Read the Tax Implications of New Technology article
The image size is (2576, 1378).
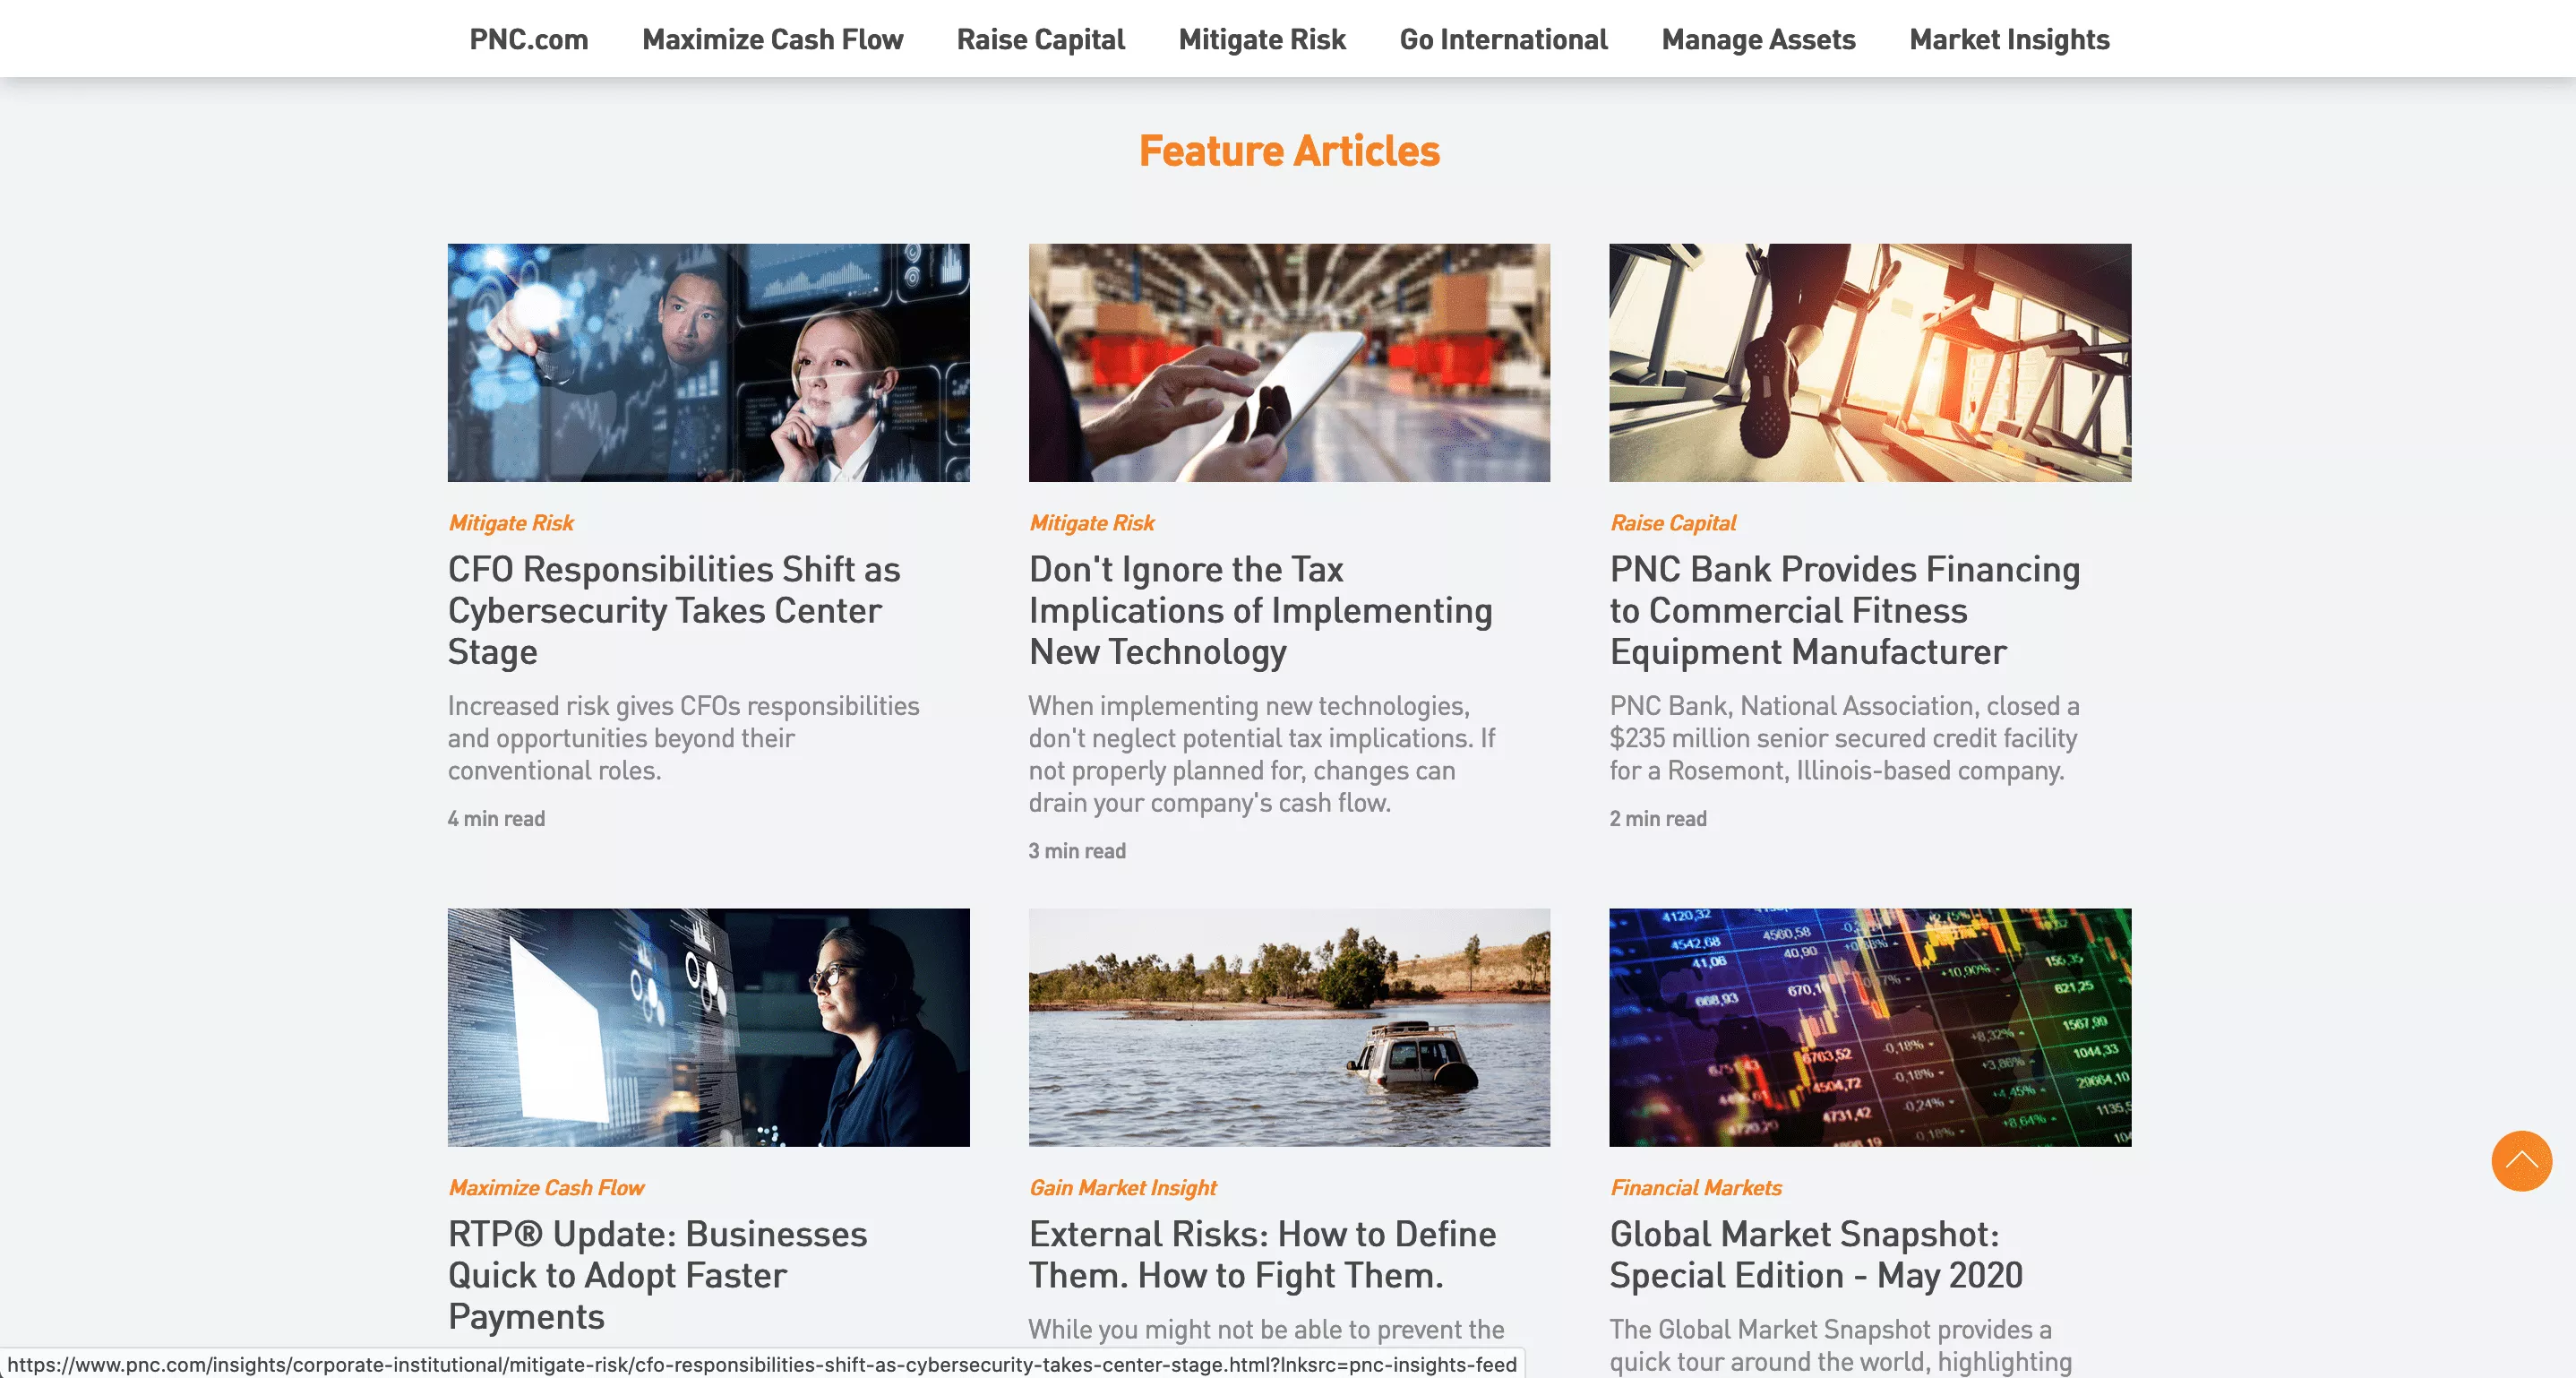1261,610
